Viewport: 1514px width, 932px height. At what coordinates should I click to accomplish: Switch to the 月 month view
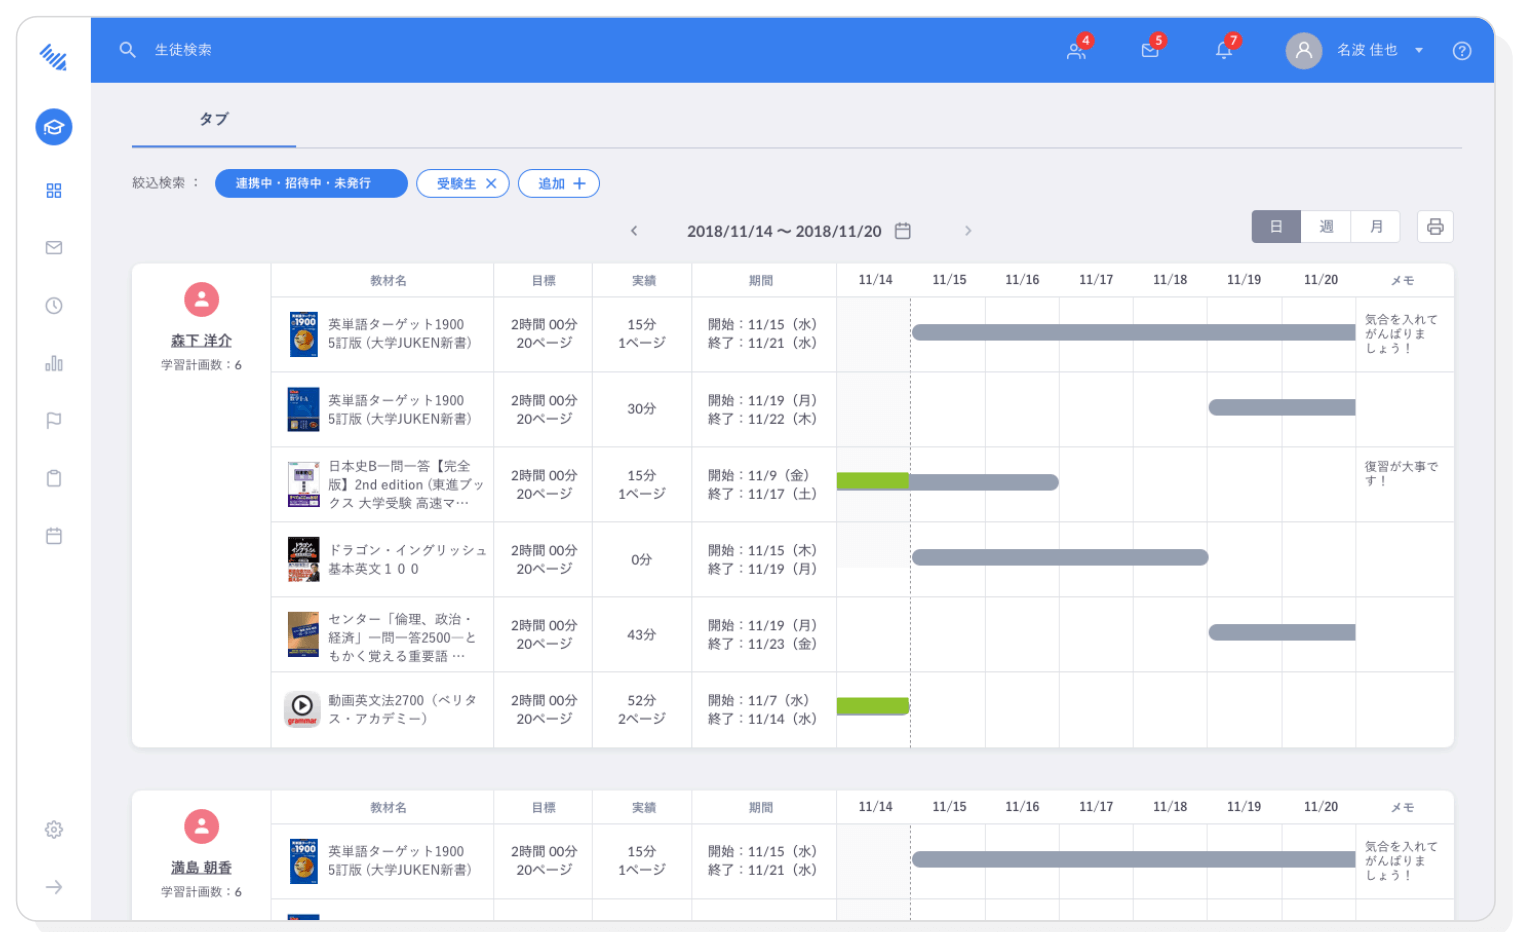1376,227
